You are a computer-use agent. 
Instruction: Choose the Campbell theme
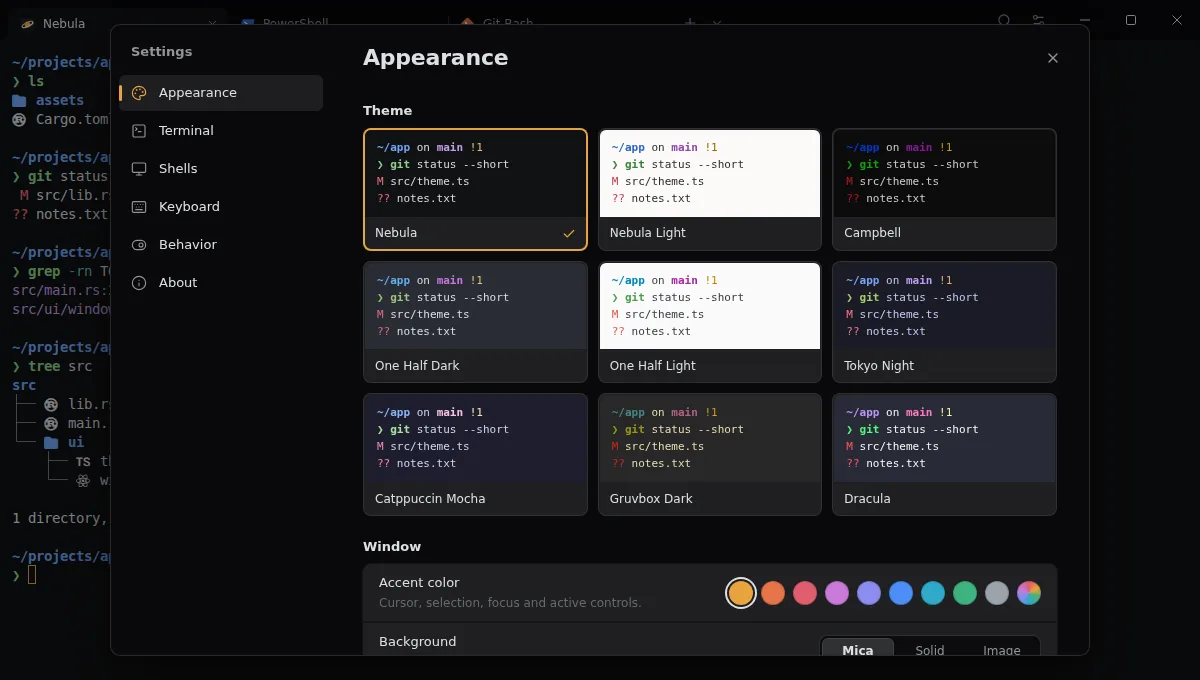point(944,189)
